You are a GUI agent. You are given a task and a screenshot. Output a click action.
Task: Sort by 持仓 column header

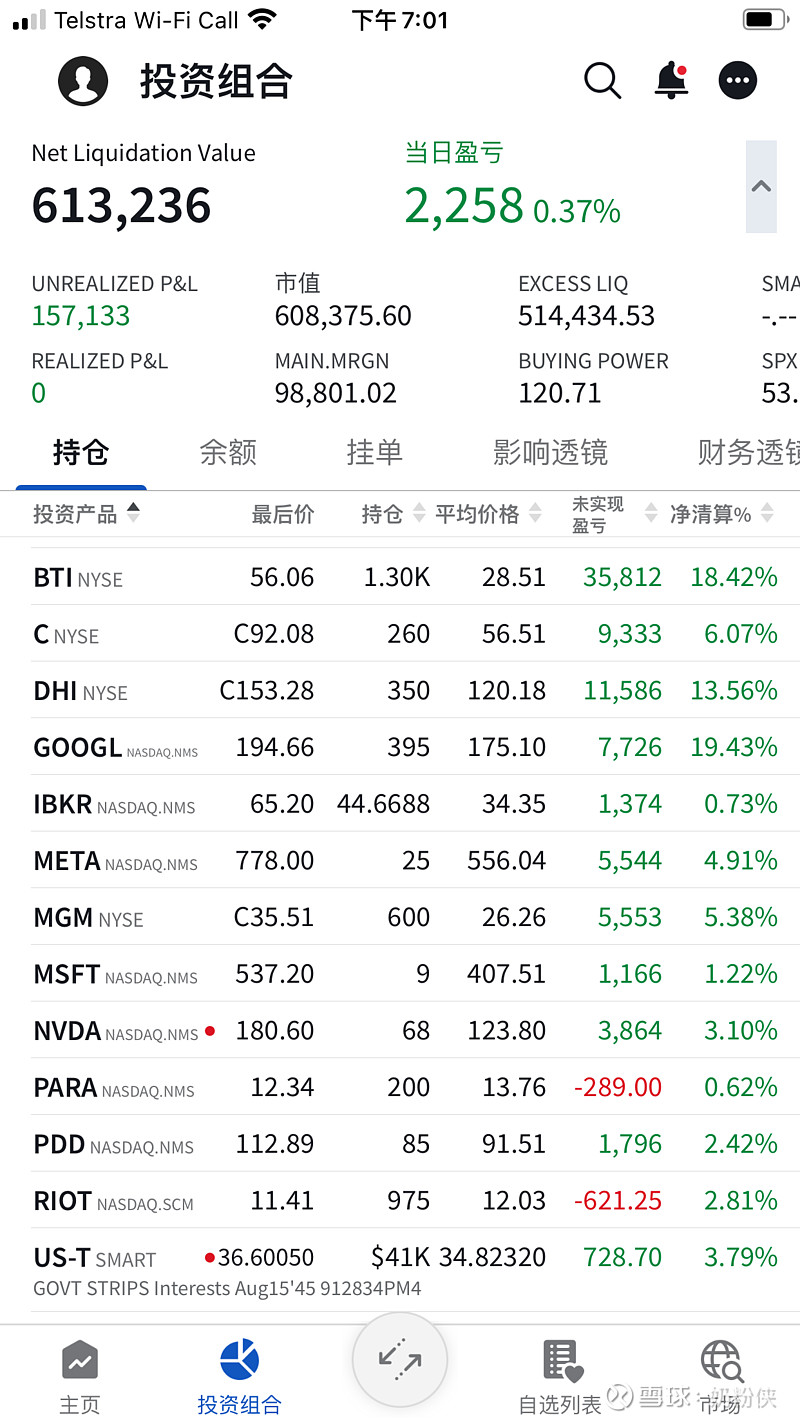pos(393,514)
